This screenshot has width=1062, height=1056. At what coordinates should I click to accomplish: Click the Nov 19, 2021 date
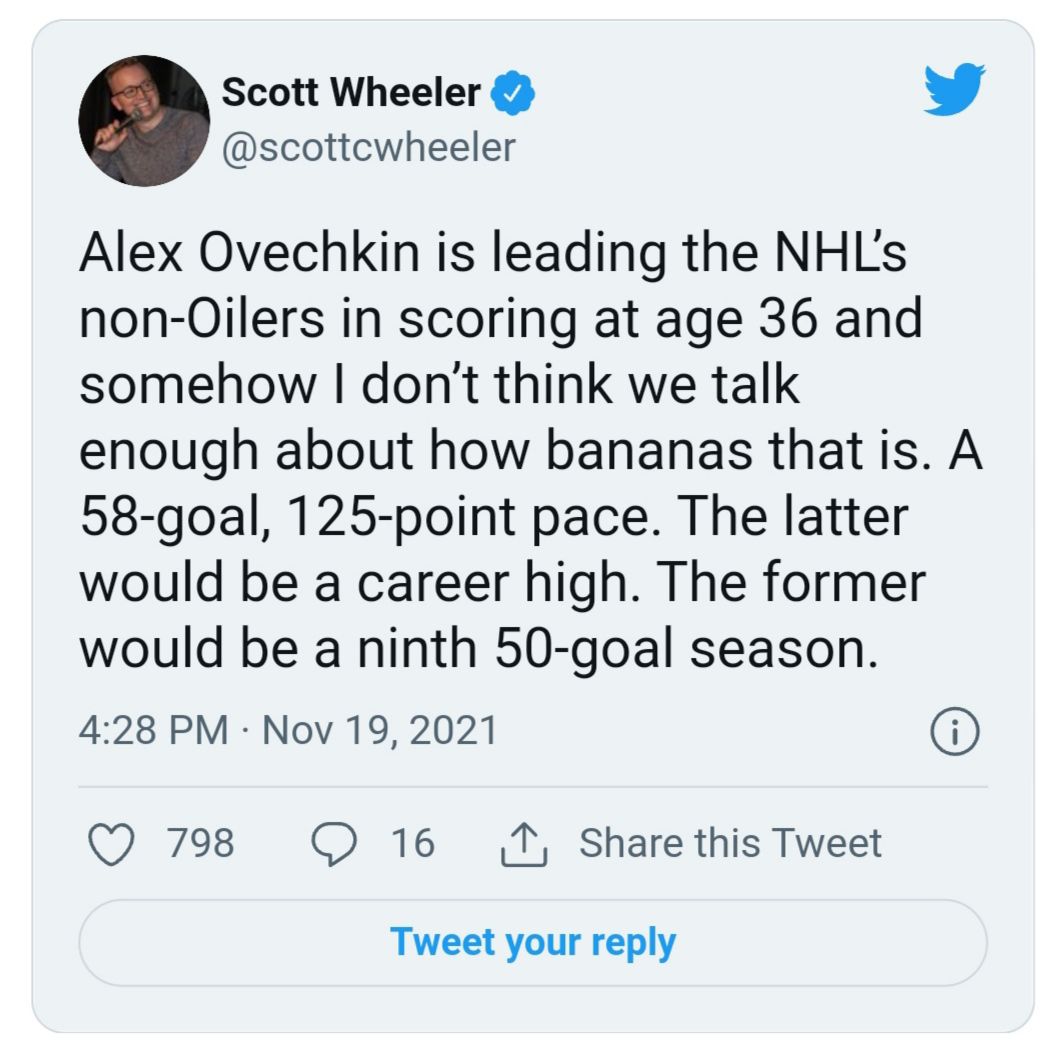coord(378,729)
